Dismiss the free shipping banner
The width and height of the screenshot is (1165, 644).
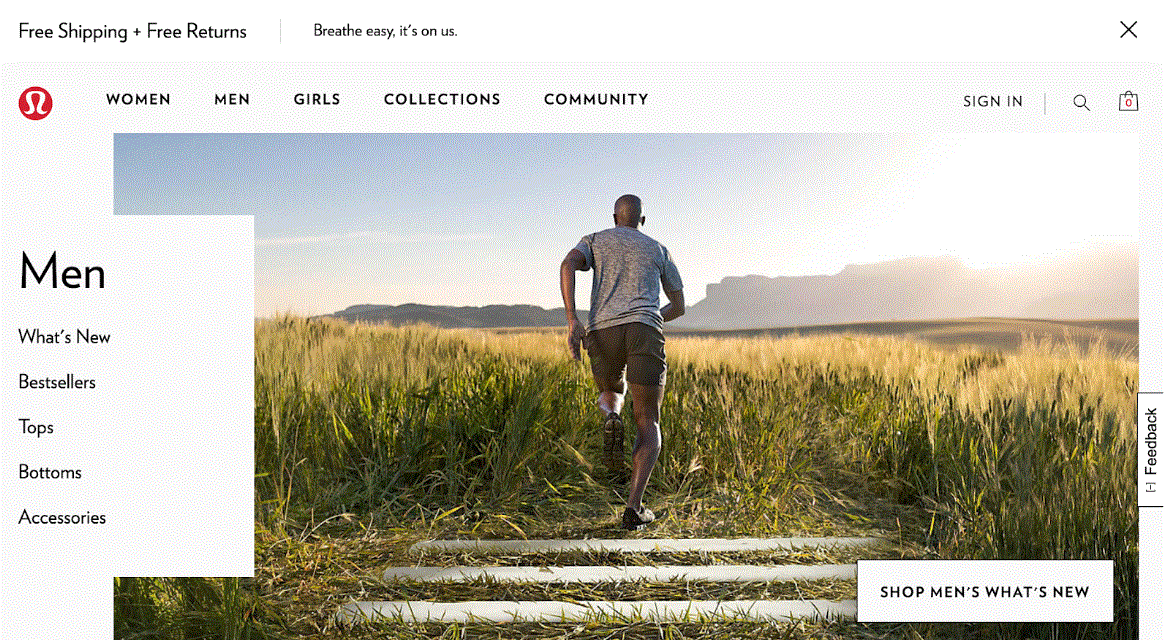point(1128,30)
